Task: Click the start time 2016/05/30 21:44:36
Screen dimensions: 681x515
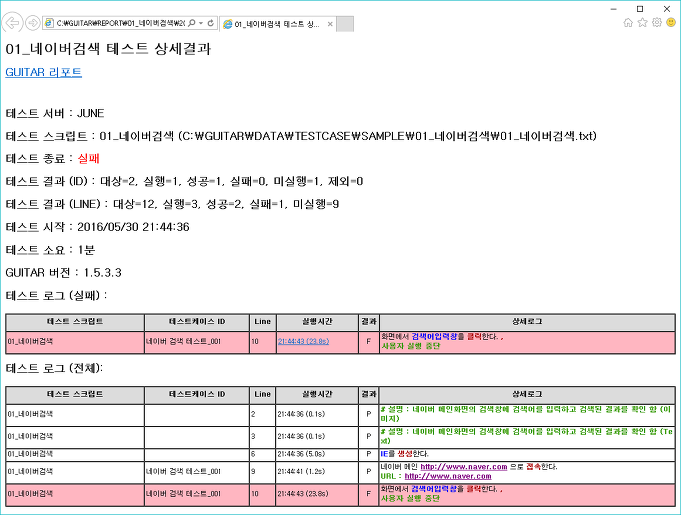Action: point(133,227)
